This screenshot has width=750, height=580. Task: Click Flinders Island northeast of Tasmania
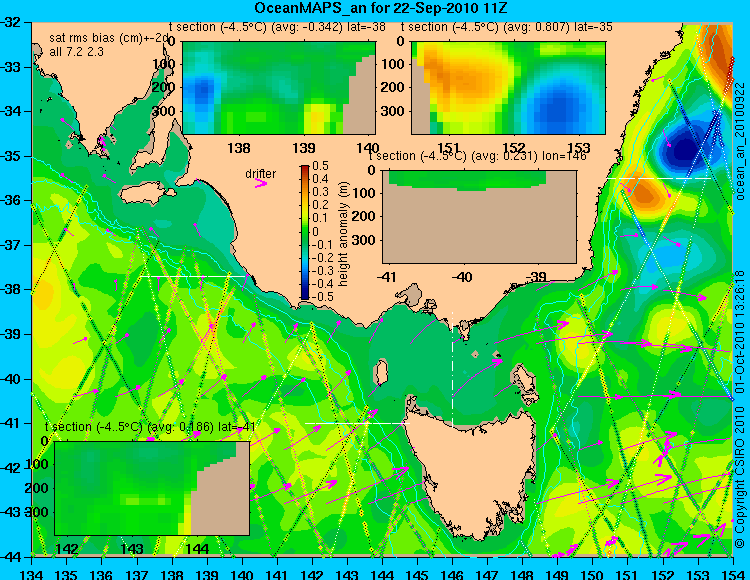click(525, 380)
